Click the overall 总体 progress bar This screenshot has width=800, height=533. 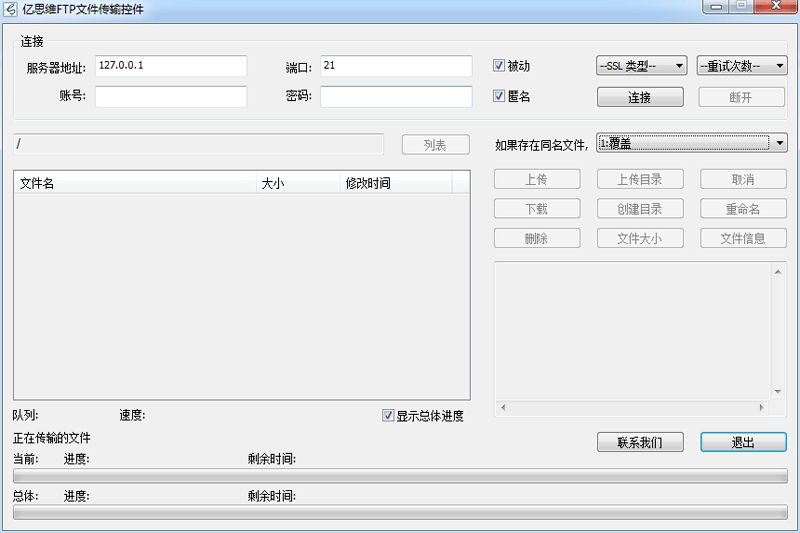[400, 512]
